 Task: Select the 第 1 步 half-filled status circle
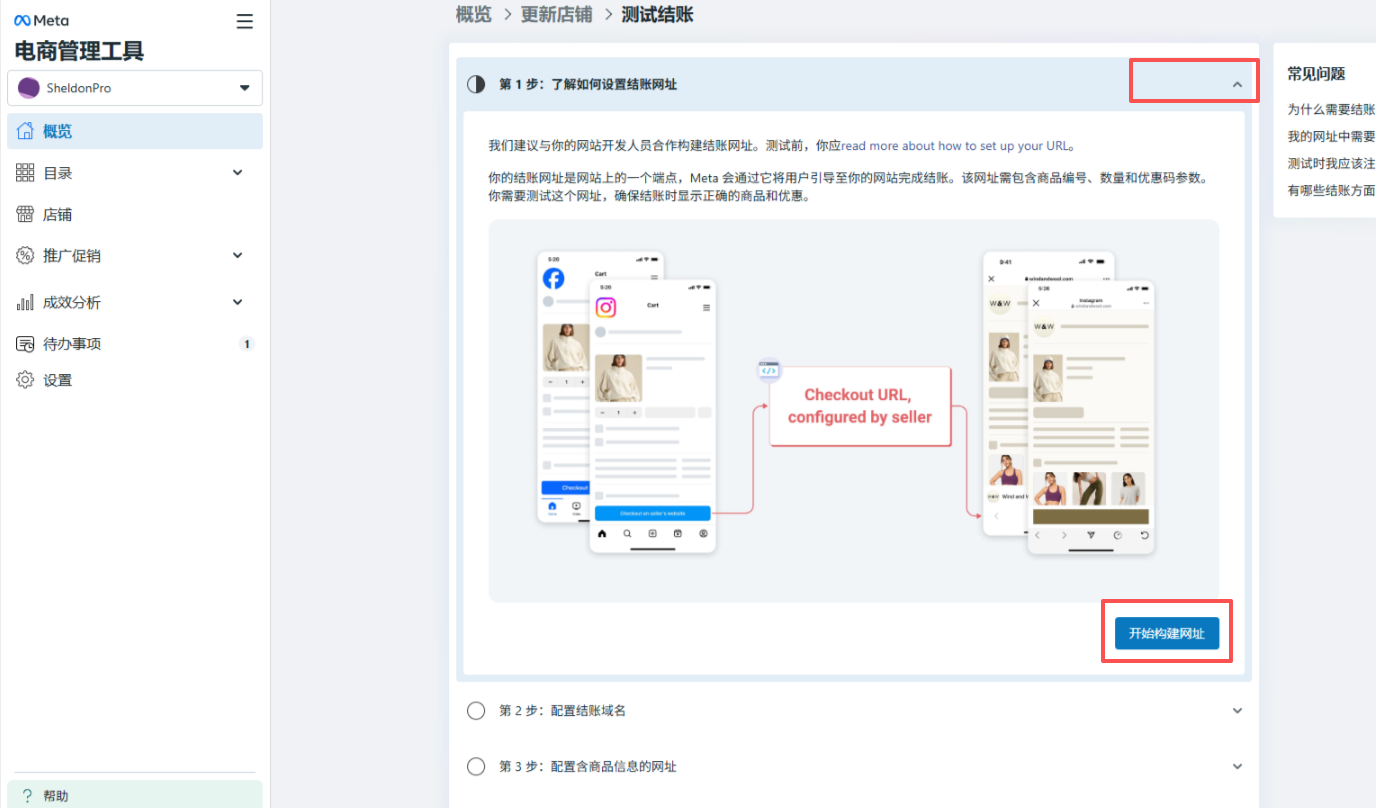(x=476, y=84)
